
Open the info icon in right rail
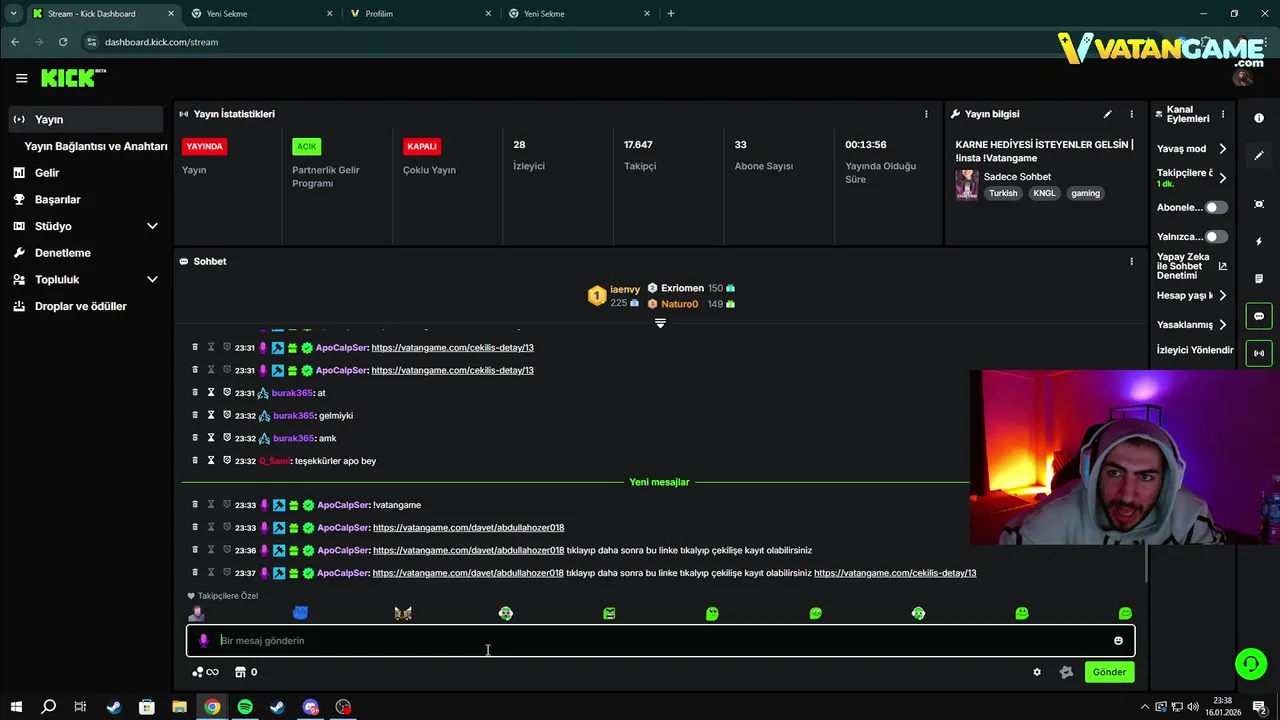(1259, 118)
